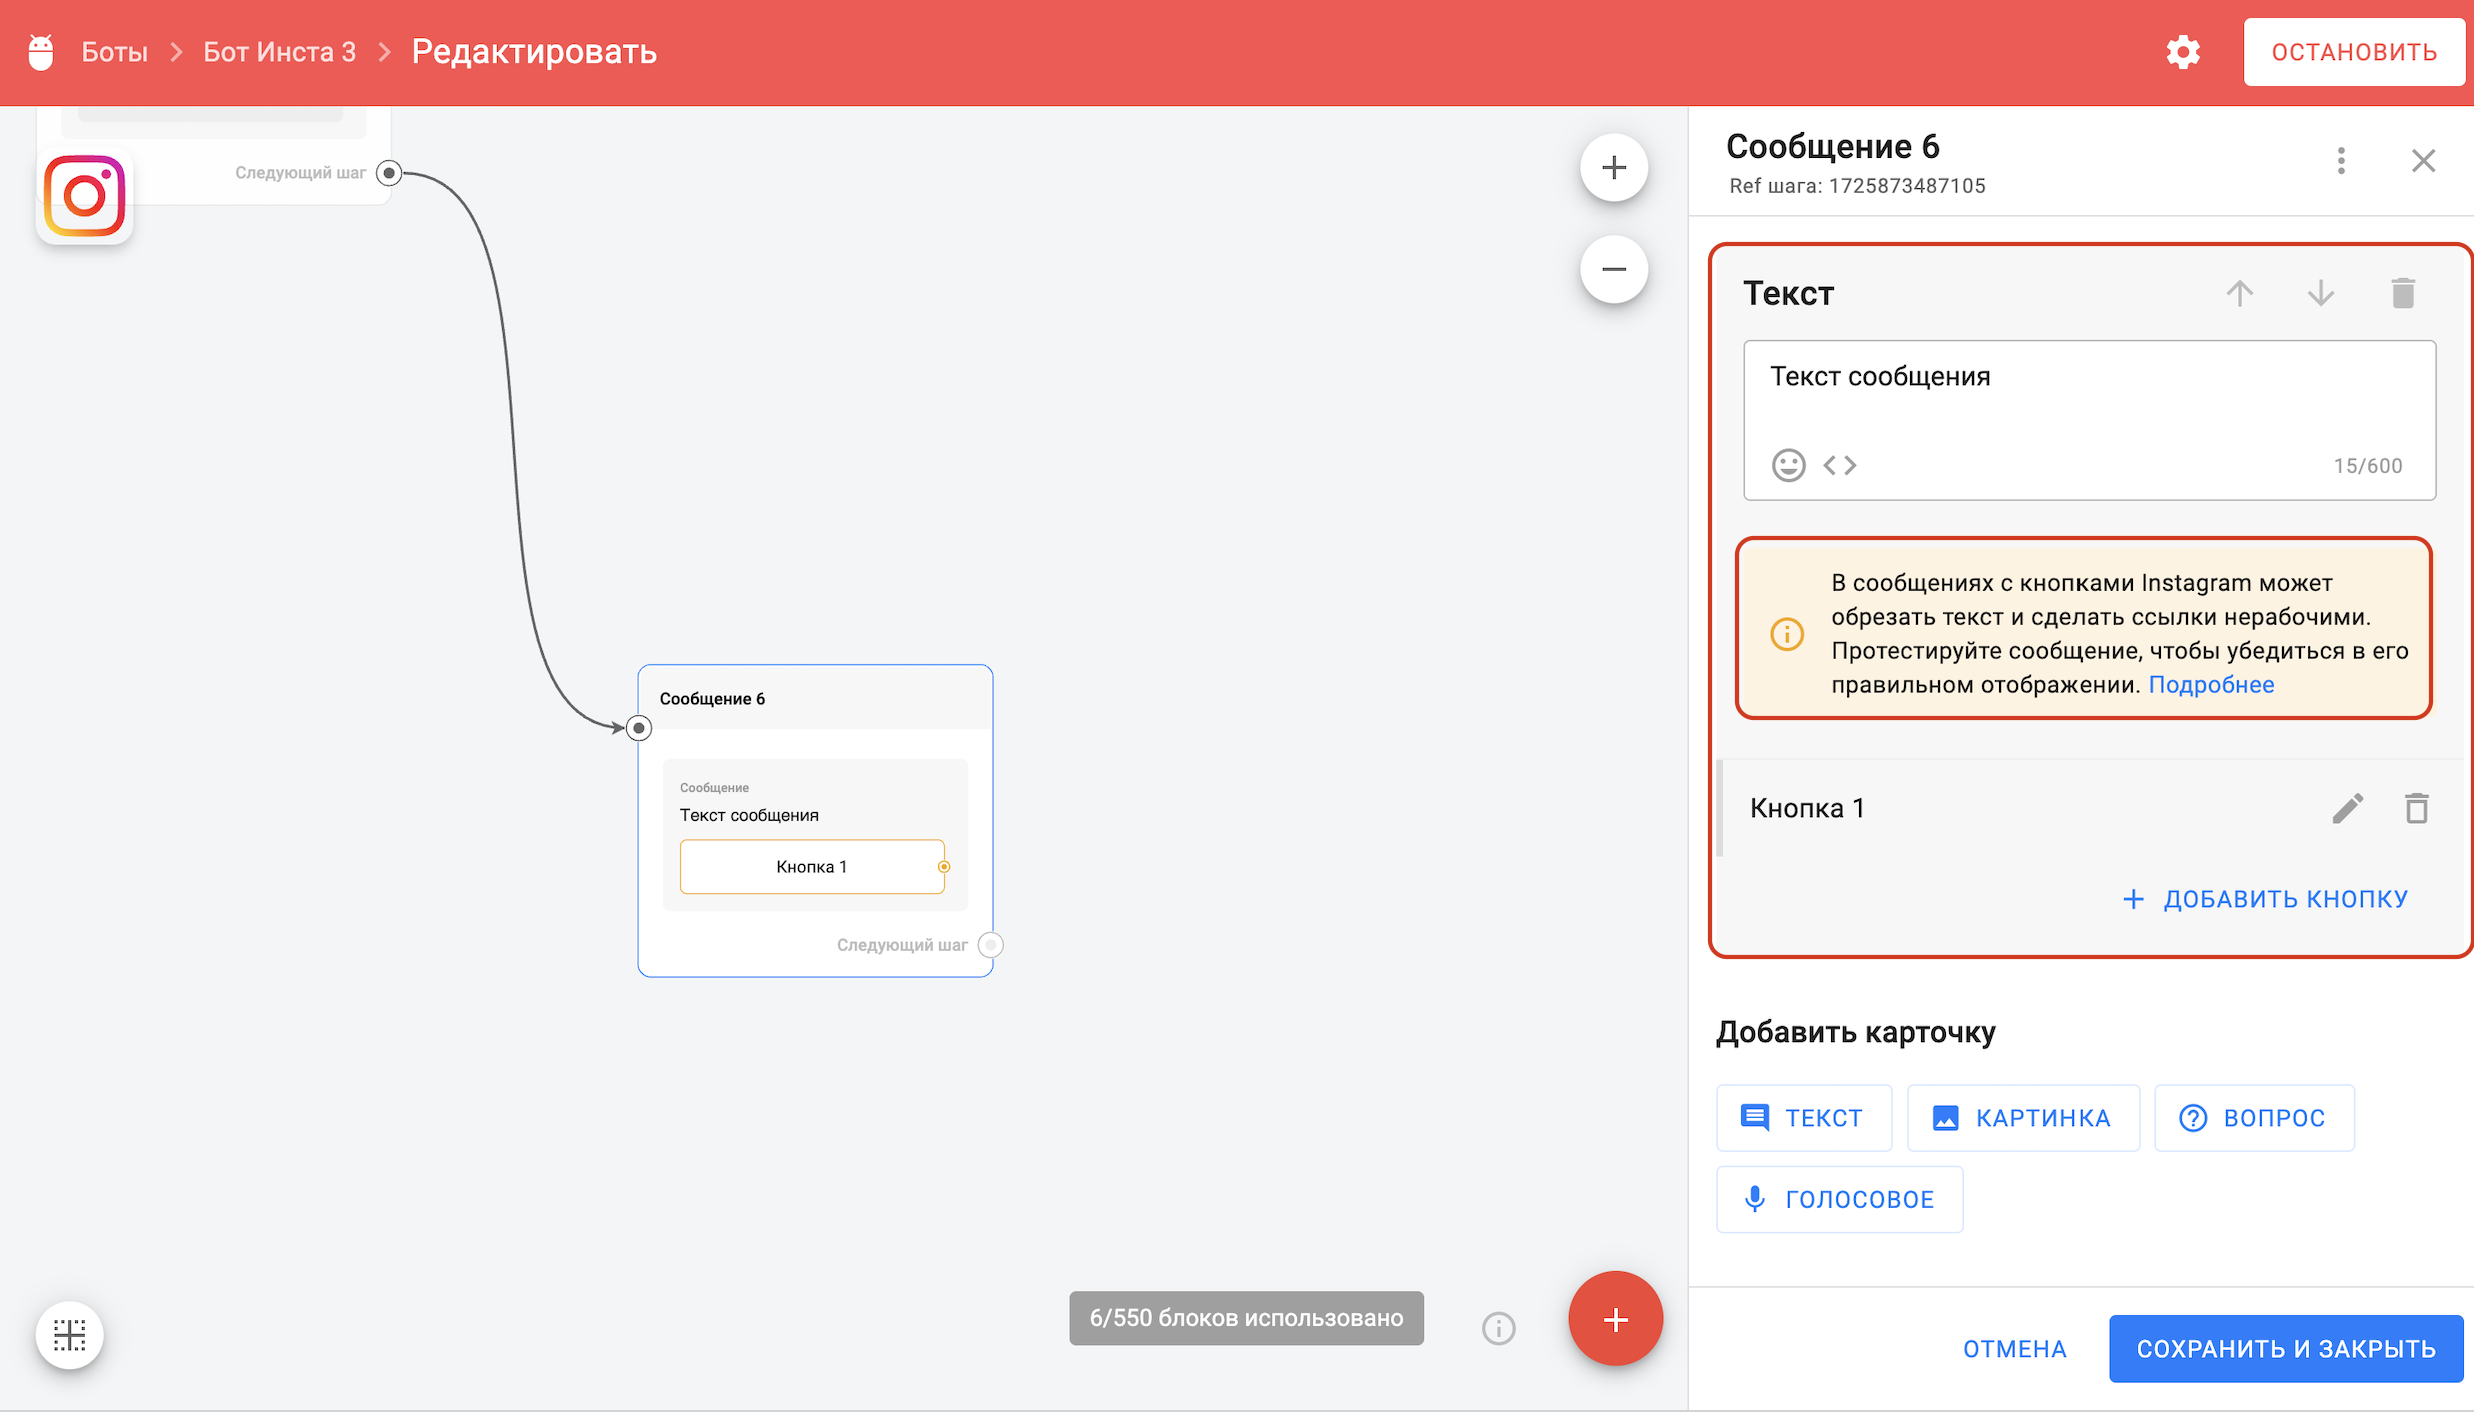Delete Кнопка 1 trash icon
The width and height of the screenshot is (2474, 1412).
tap(2416, 808)
